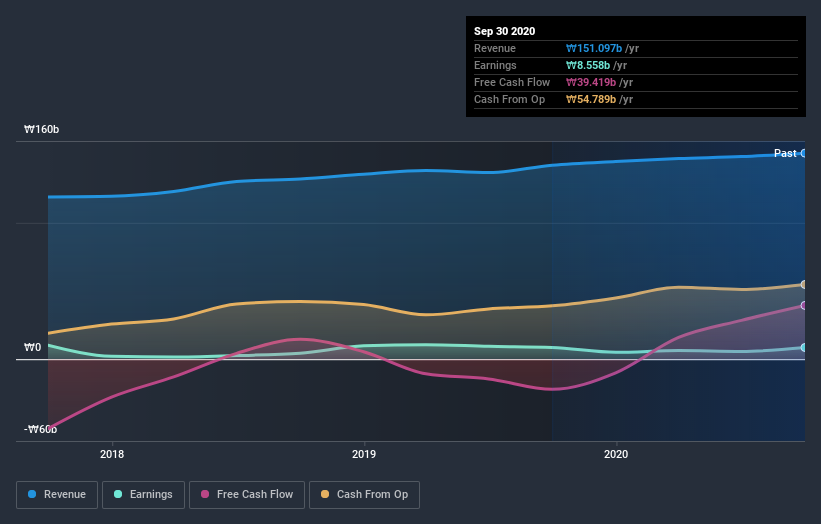This screenshot has height=524, width=821.
Task: Toggle the Free Cash Flow legend button
Action: pyautogui.click(x=247, y=495)
